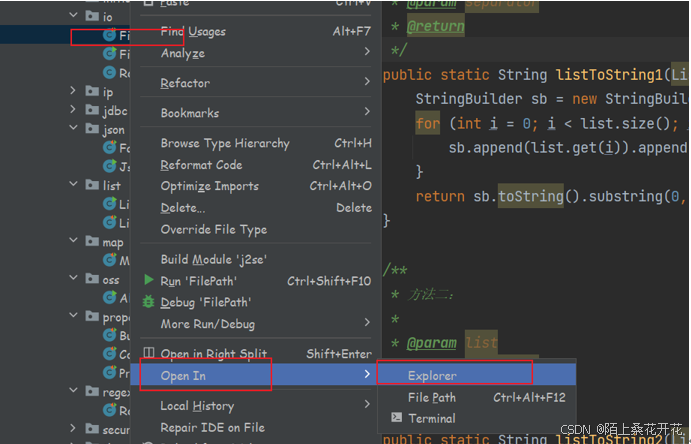Expand the jdbc folder
This screenshot has height=444, width=691.
73,109
